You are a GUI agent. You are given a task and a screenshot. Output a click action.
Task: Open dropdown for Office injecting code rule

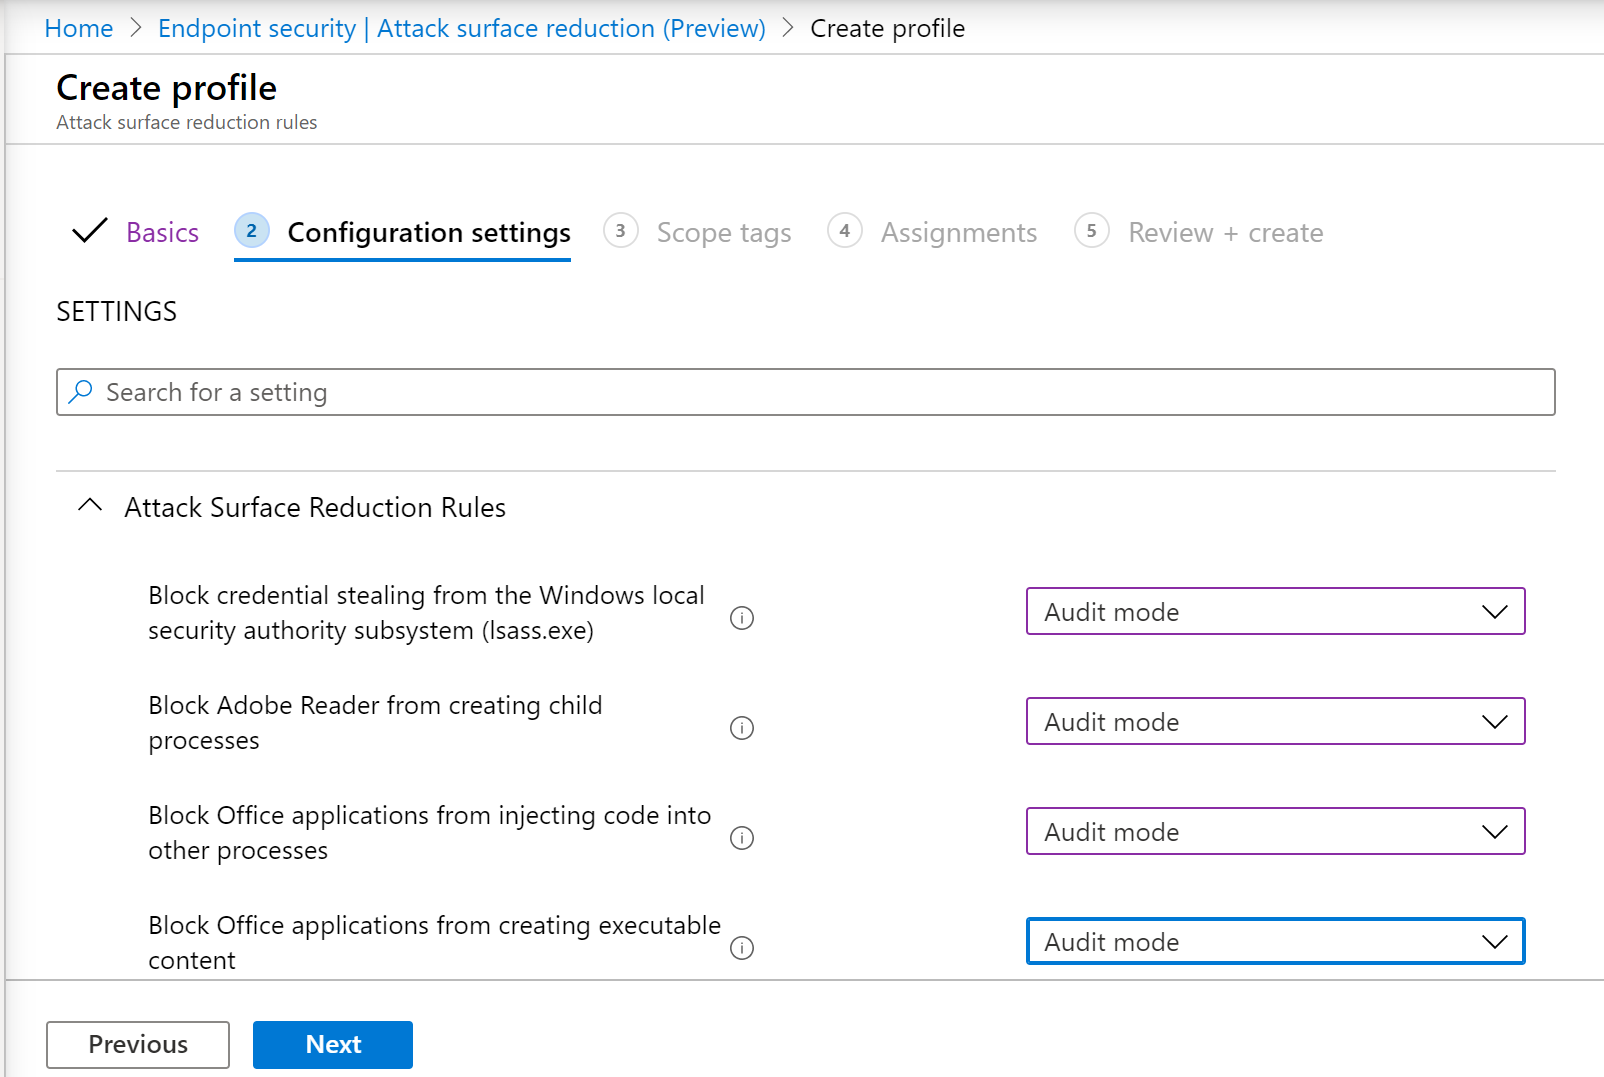[x=1275, y=831]
